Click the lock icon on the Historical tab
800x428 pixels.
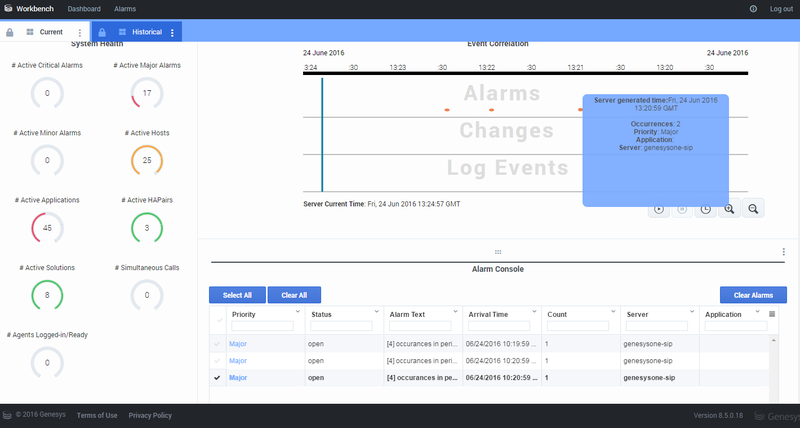pos(102,32)
